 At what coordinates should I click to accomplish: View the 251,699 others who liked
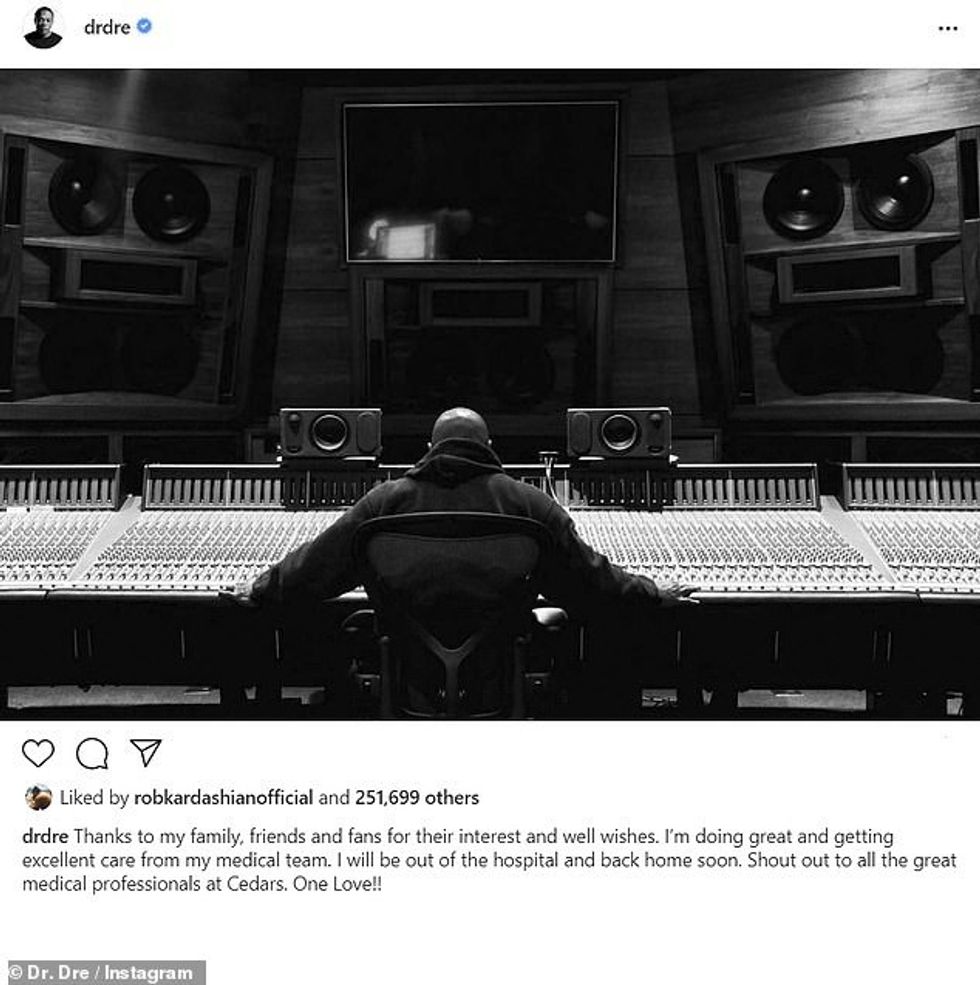417,798
